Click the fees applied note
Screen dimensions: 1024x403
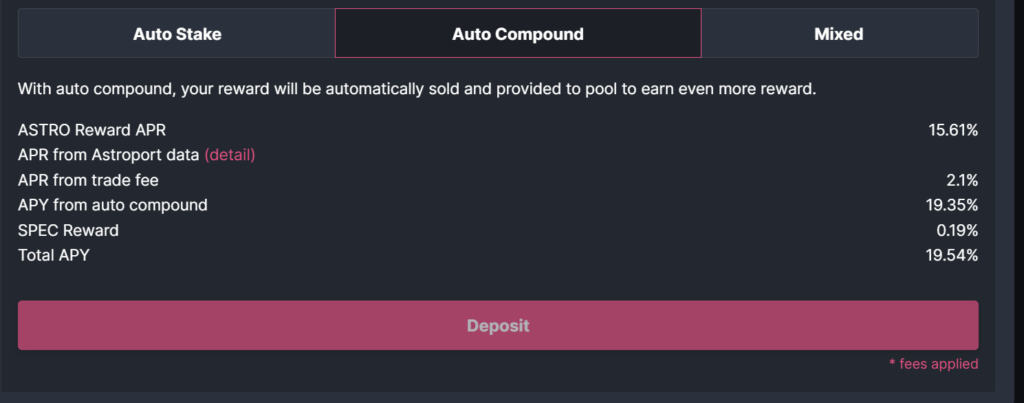pyautogui.click(x=938, y=364)
